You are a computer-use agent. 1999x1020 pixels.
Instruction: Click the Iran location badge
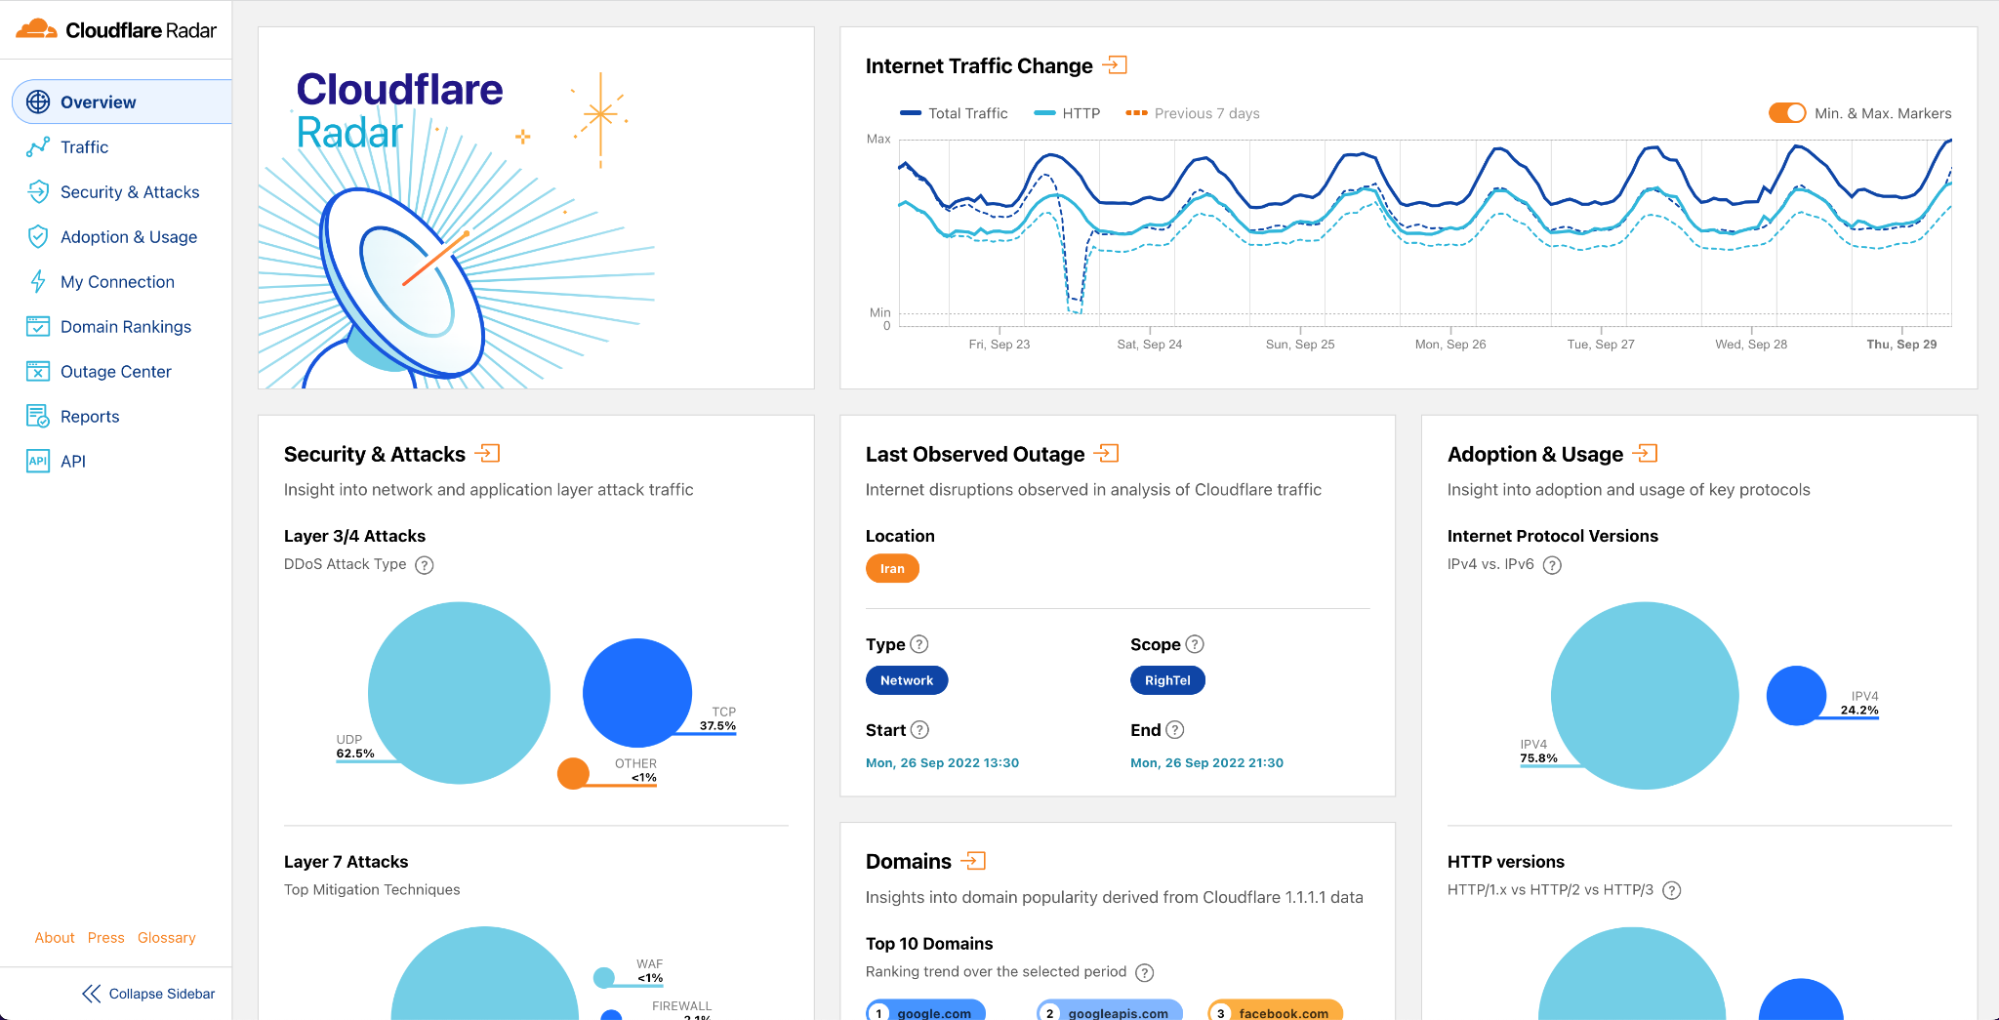click(x=892, y=568)
